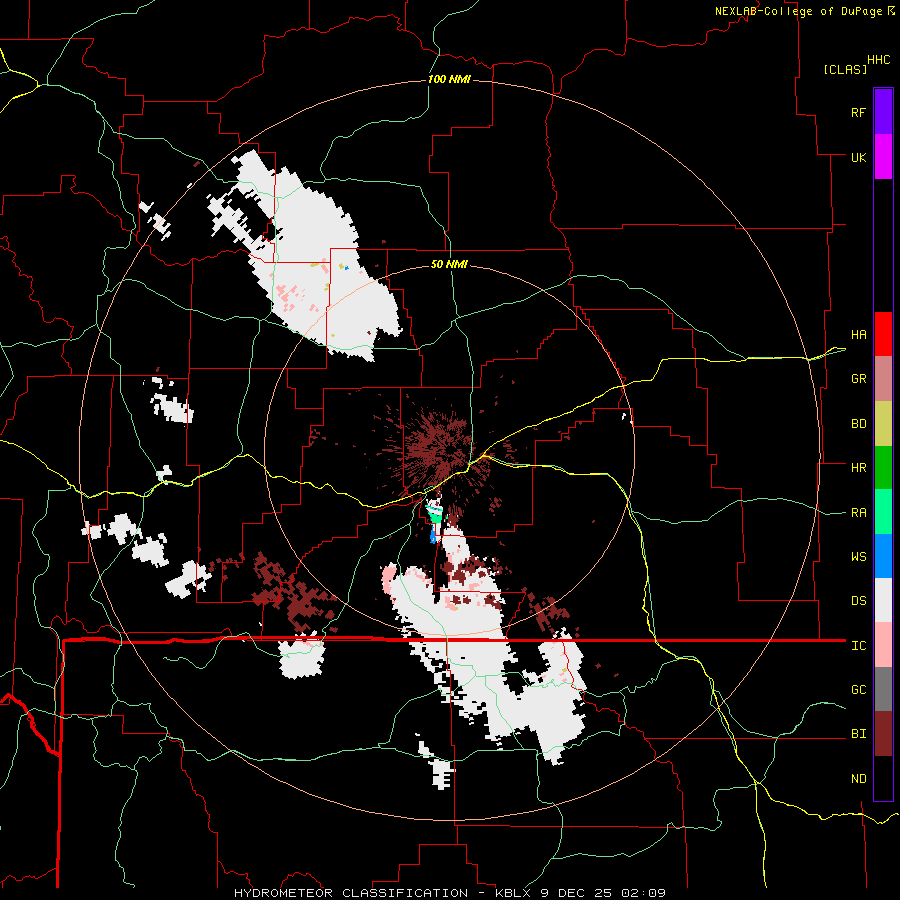The width and height of the screenshot is (900, 900).
Task: Click the ND black legend swatch
Action: pyautogui.click(x=883, y=778)
